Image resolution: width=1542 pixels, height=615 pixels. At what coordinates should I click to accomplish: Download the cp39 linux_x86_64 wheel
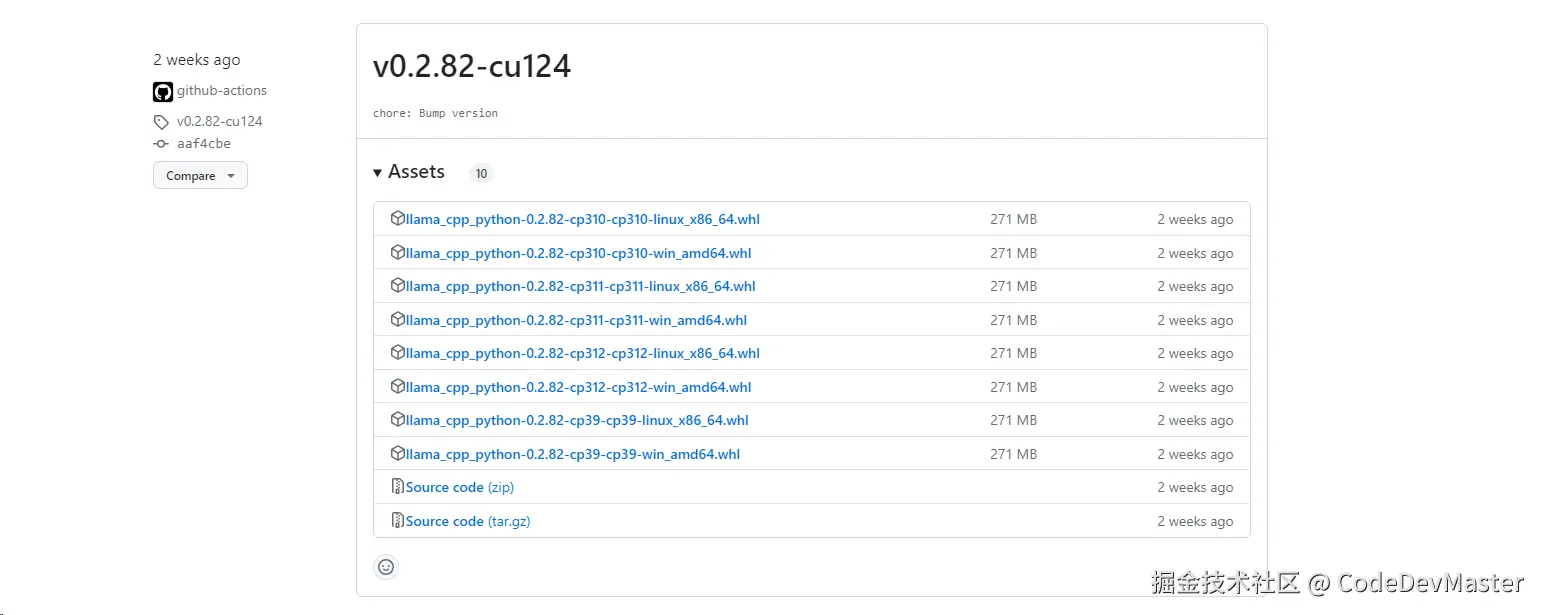(577, 420)
